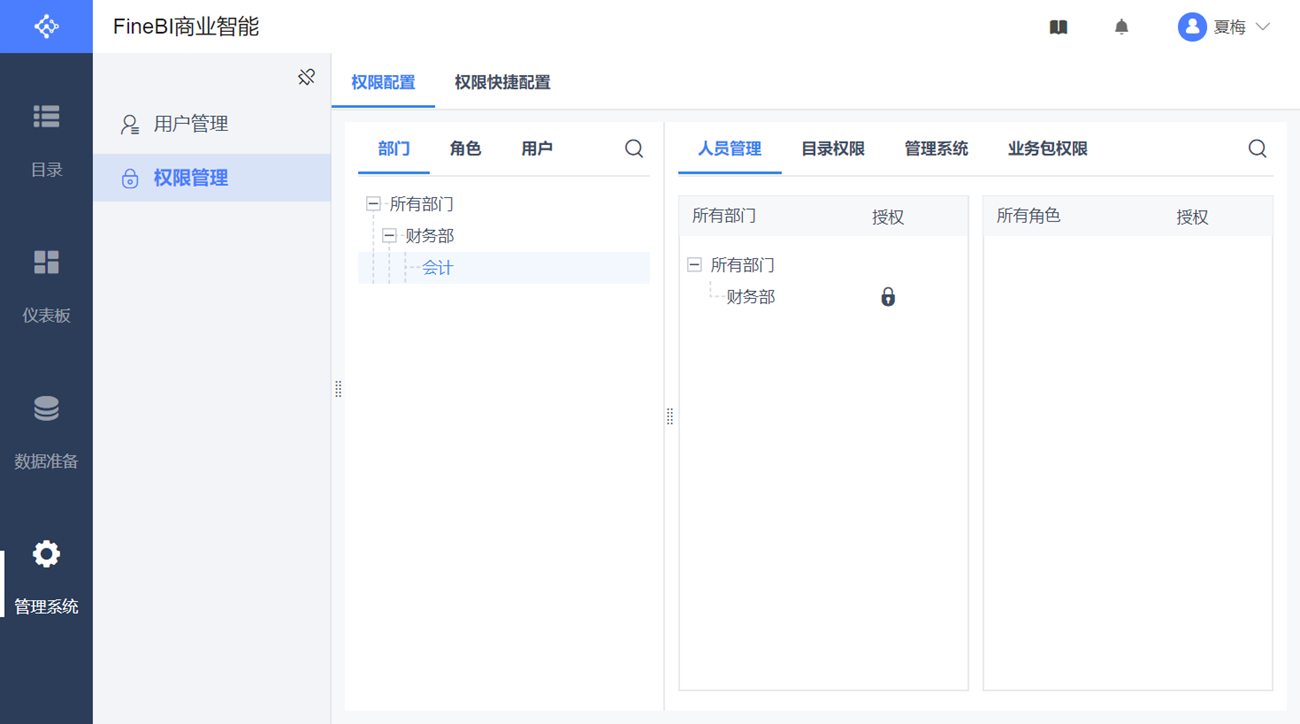Image resolution: width=1300 pixels, height=724 pixels.
Task: Open the 目录 directory sidebar icon
Action: click(x=46, y=117)
